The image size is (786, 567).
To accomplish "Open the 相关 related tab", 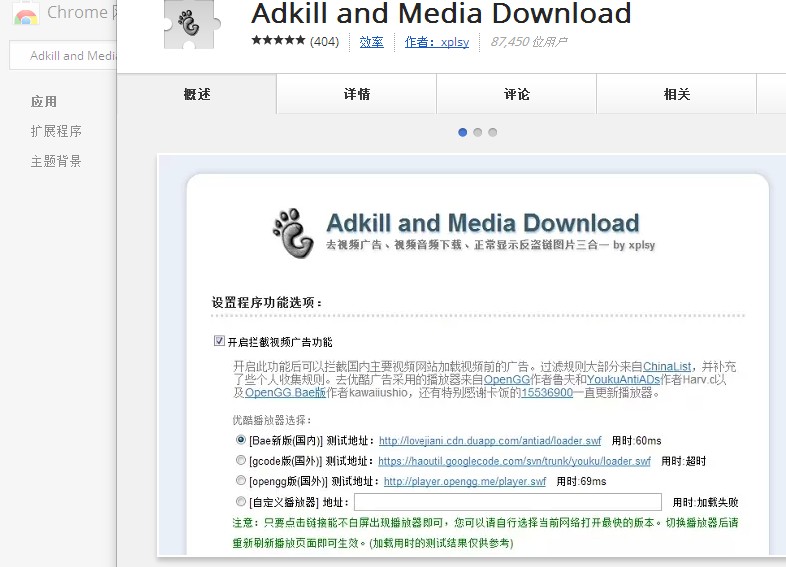I will pos(677,94).
